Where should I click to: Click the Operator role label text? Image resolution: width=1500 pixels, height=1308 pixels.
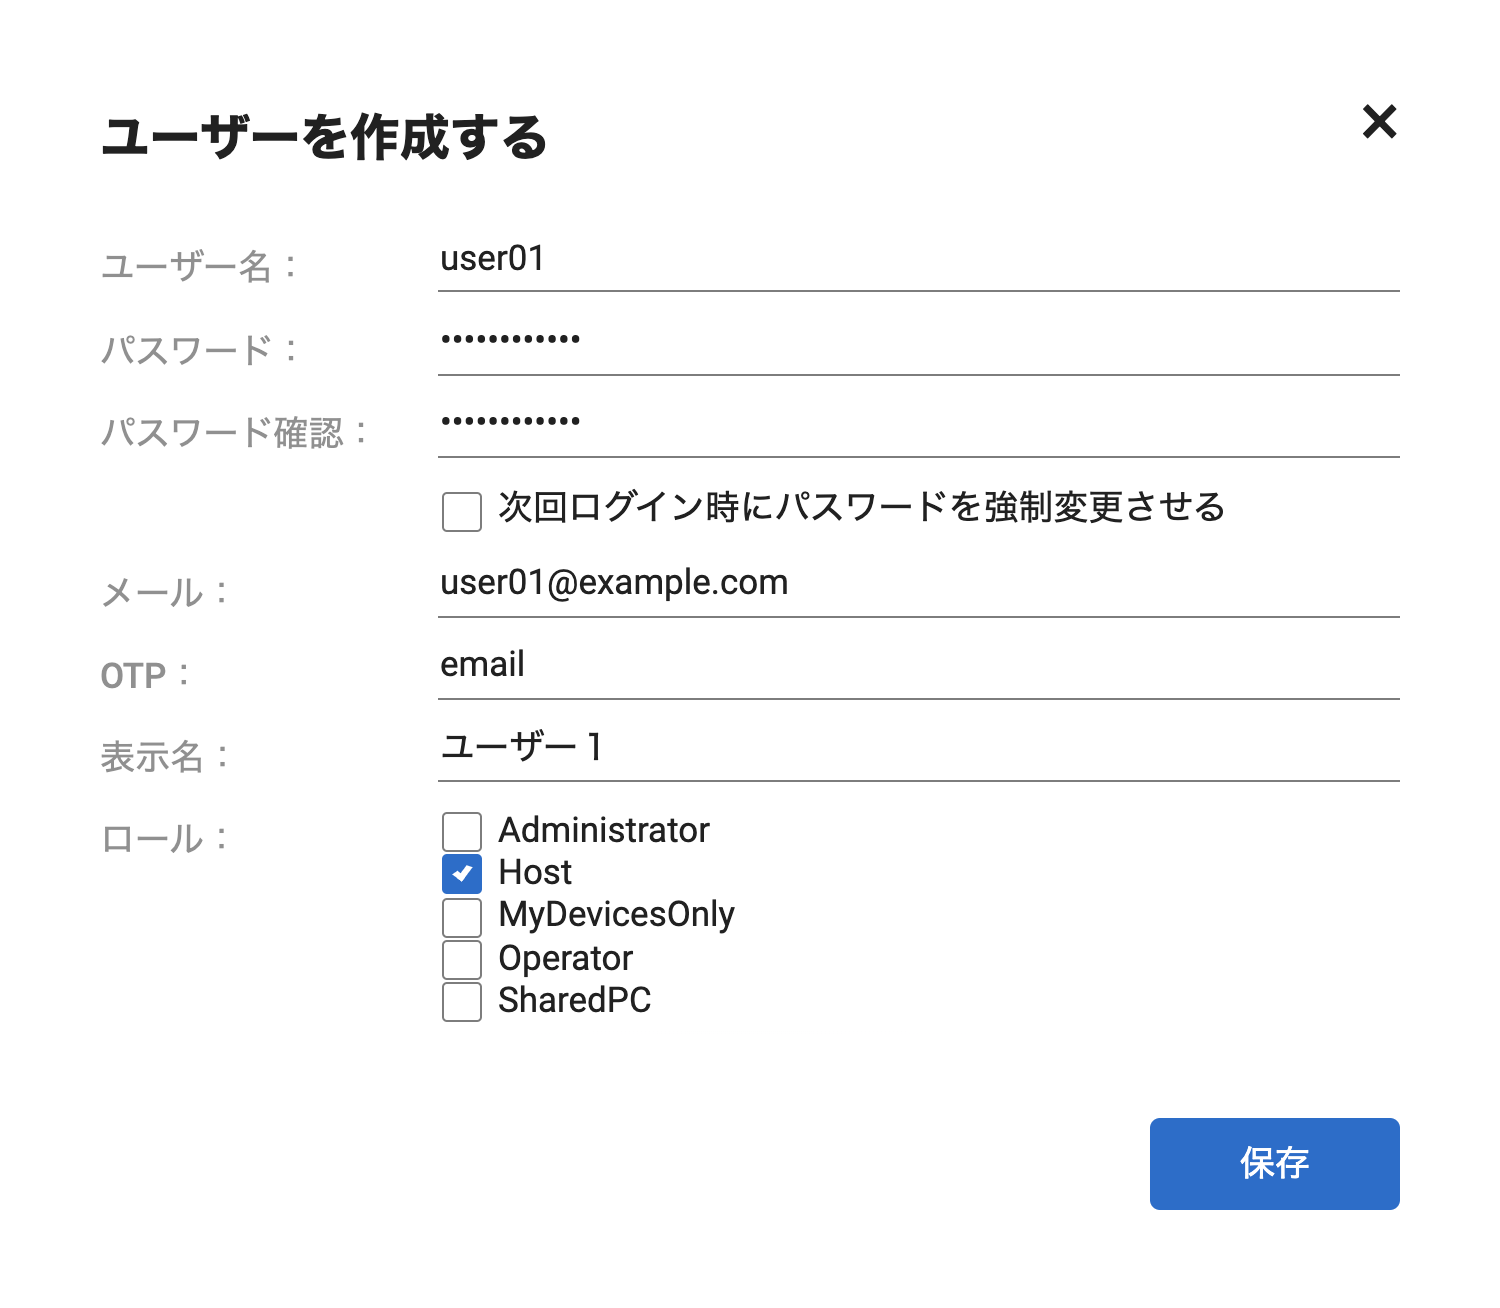point(565,959)
